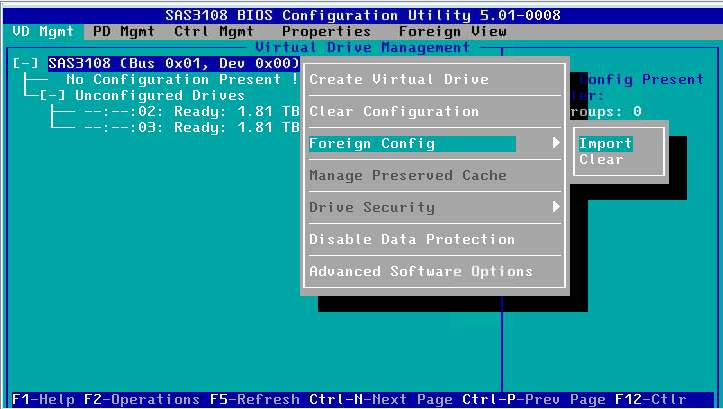Viewport: 723px width, 409px height.
Task: Collapse the SAS3108 controller tree node
Action: click(x=26, y=63)
